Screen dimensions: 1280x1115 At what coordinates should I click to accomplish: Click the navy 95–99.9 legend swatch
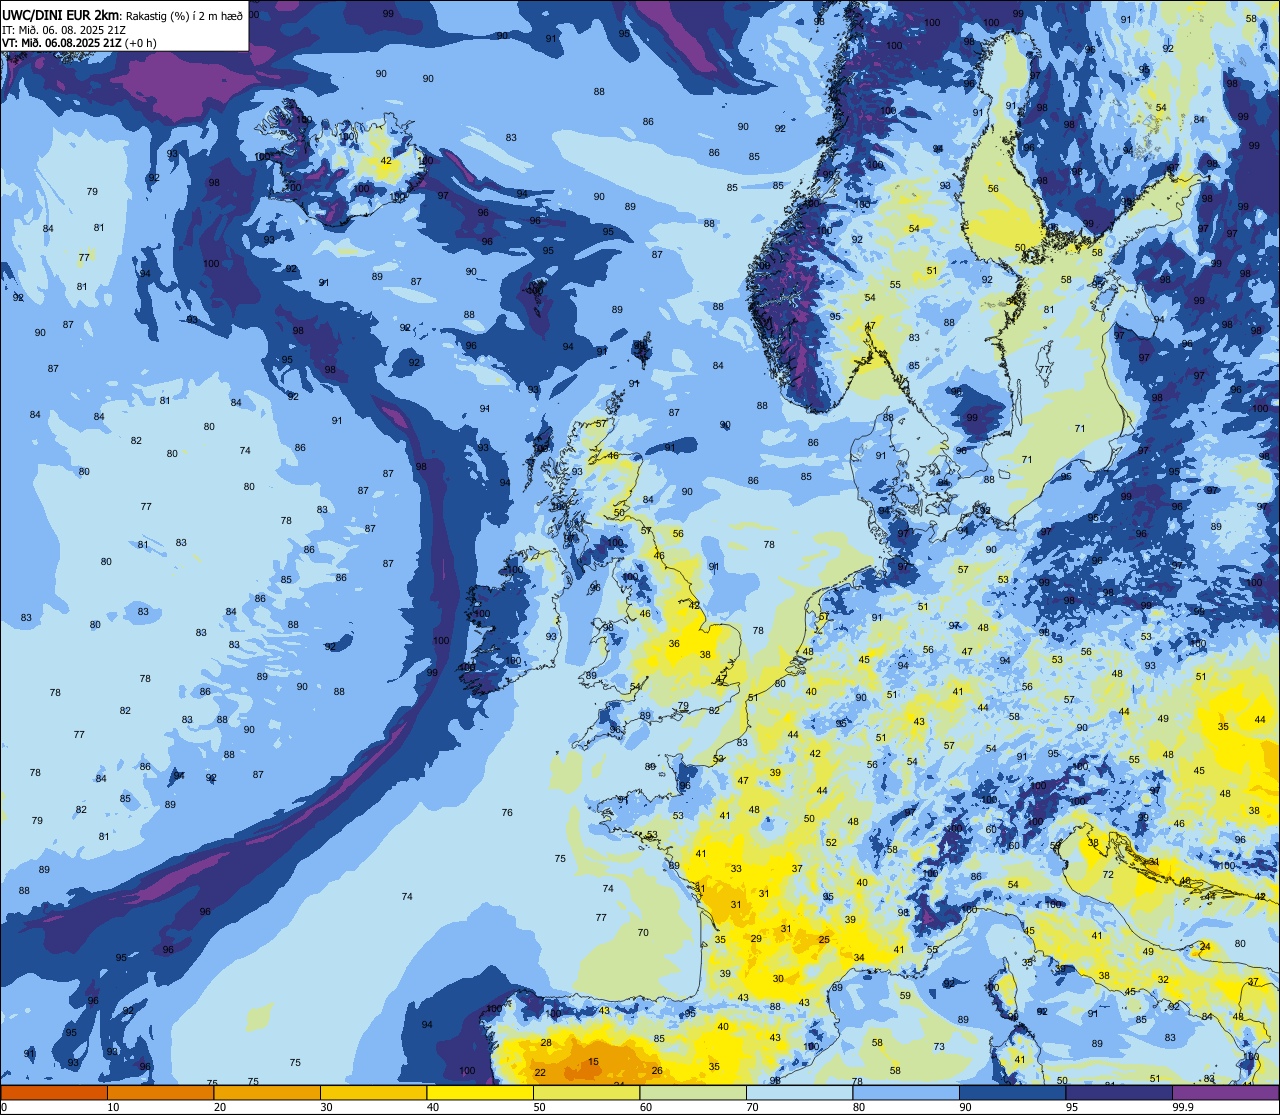pyautogui.click(x=1119, y=1092)
